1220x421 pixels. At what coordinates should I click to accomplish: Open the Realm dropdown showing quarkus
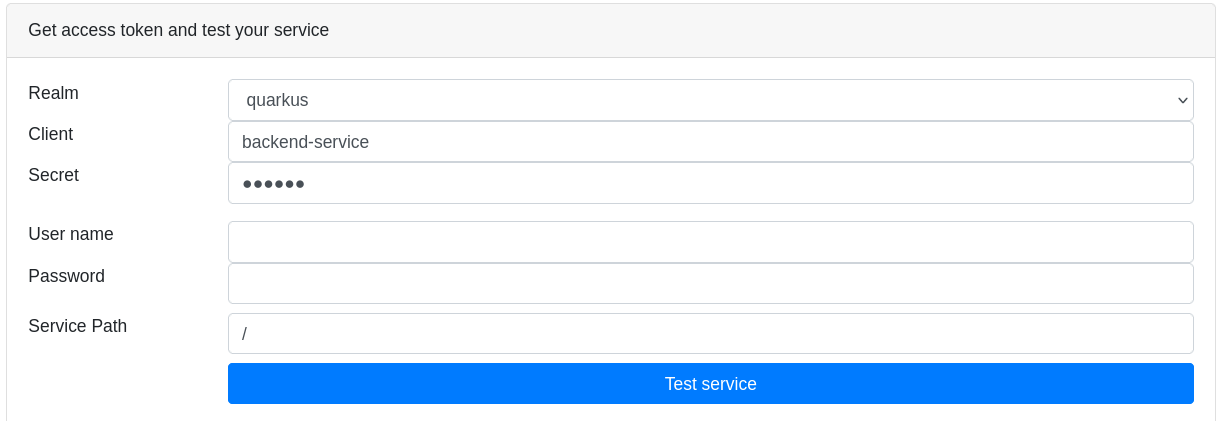[x=710, y=100]
